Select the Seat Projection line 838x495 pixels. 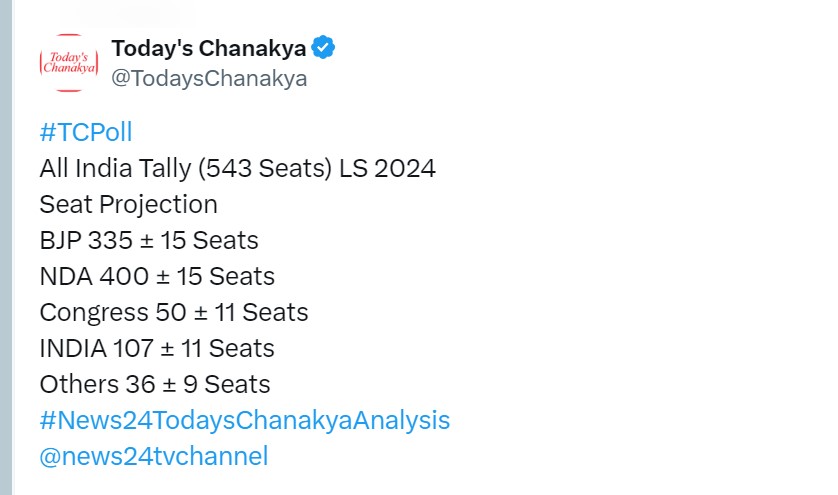tap(129, 204)
